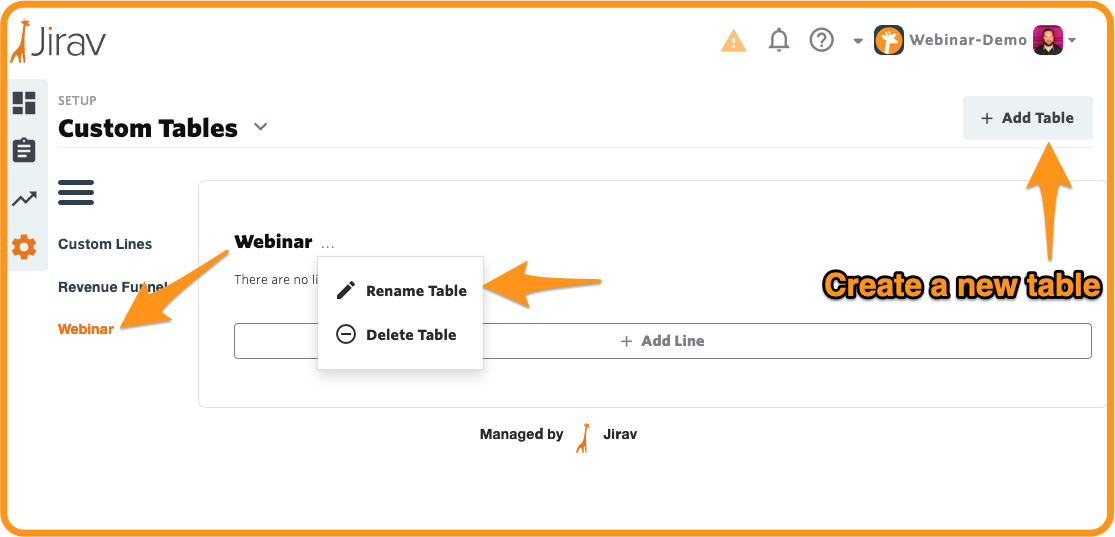Select the orange settings gear icon
This screenshot has height=537, width=1115.
click(24, 248)
